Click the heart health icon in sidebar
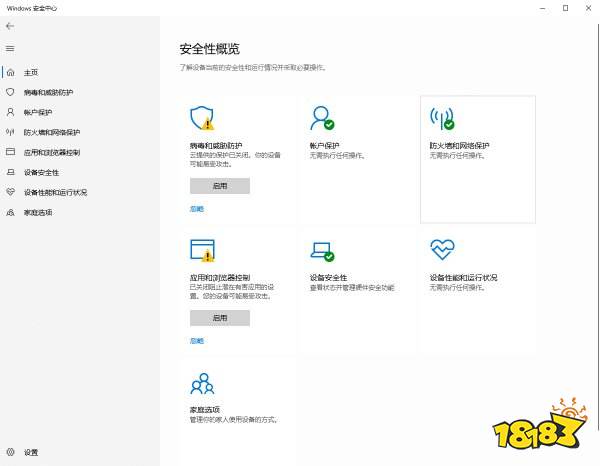Screen dimensions: 600x466 point(10,192)
